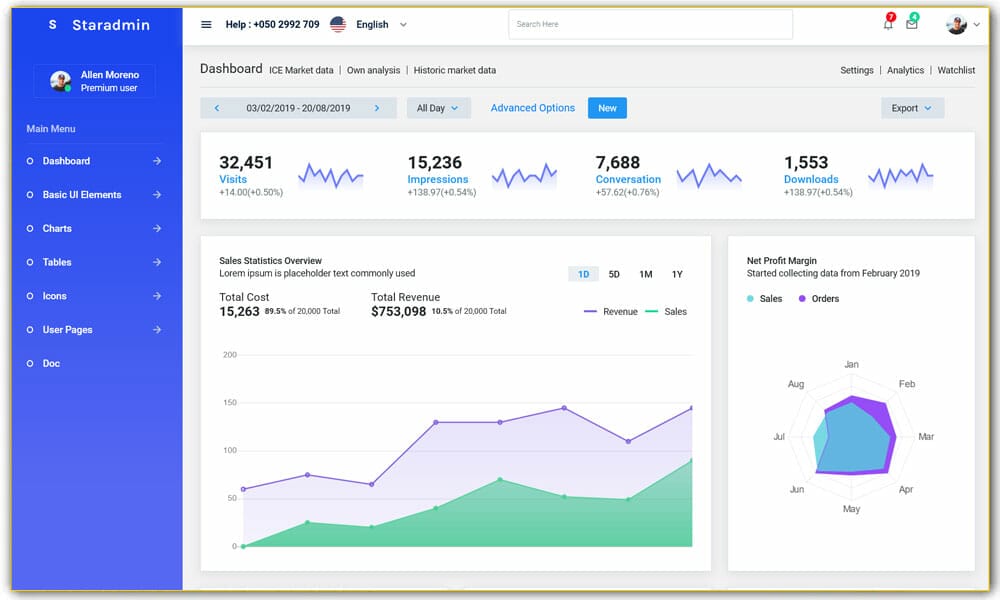
Task: Open the Advanced Options link
Action: pos(532,108)
